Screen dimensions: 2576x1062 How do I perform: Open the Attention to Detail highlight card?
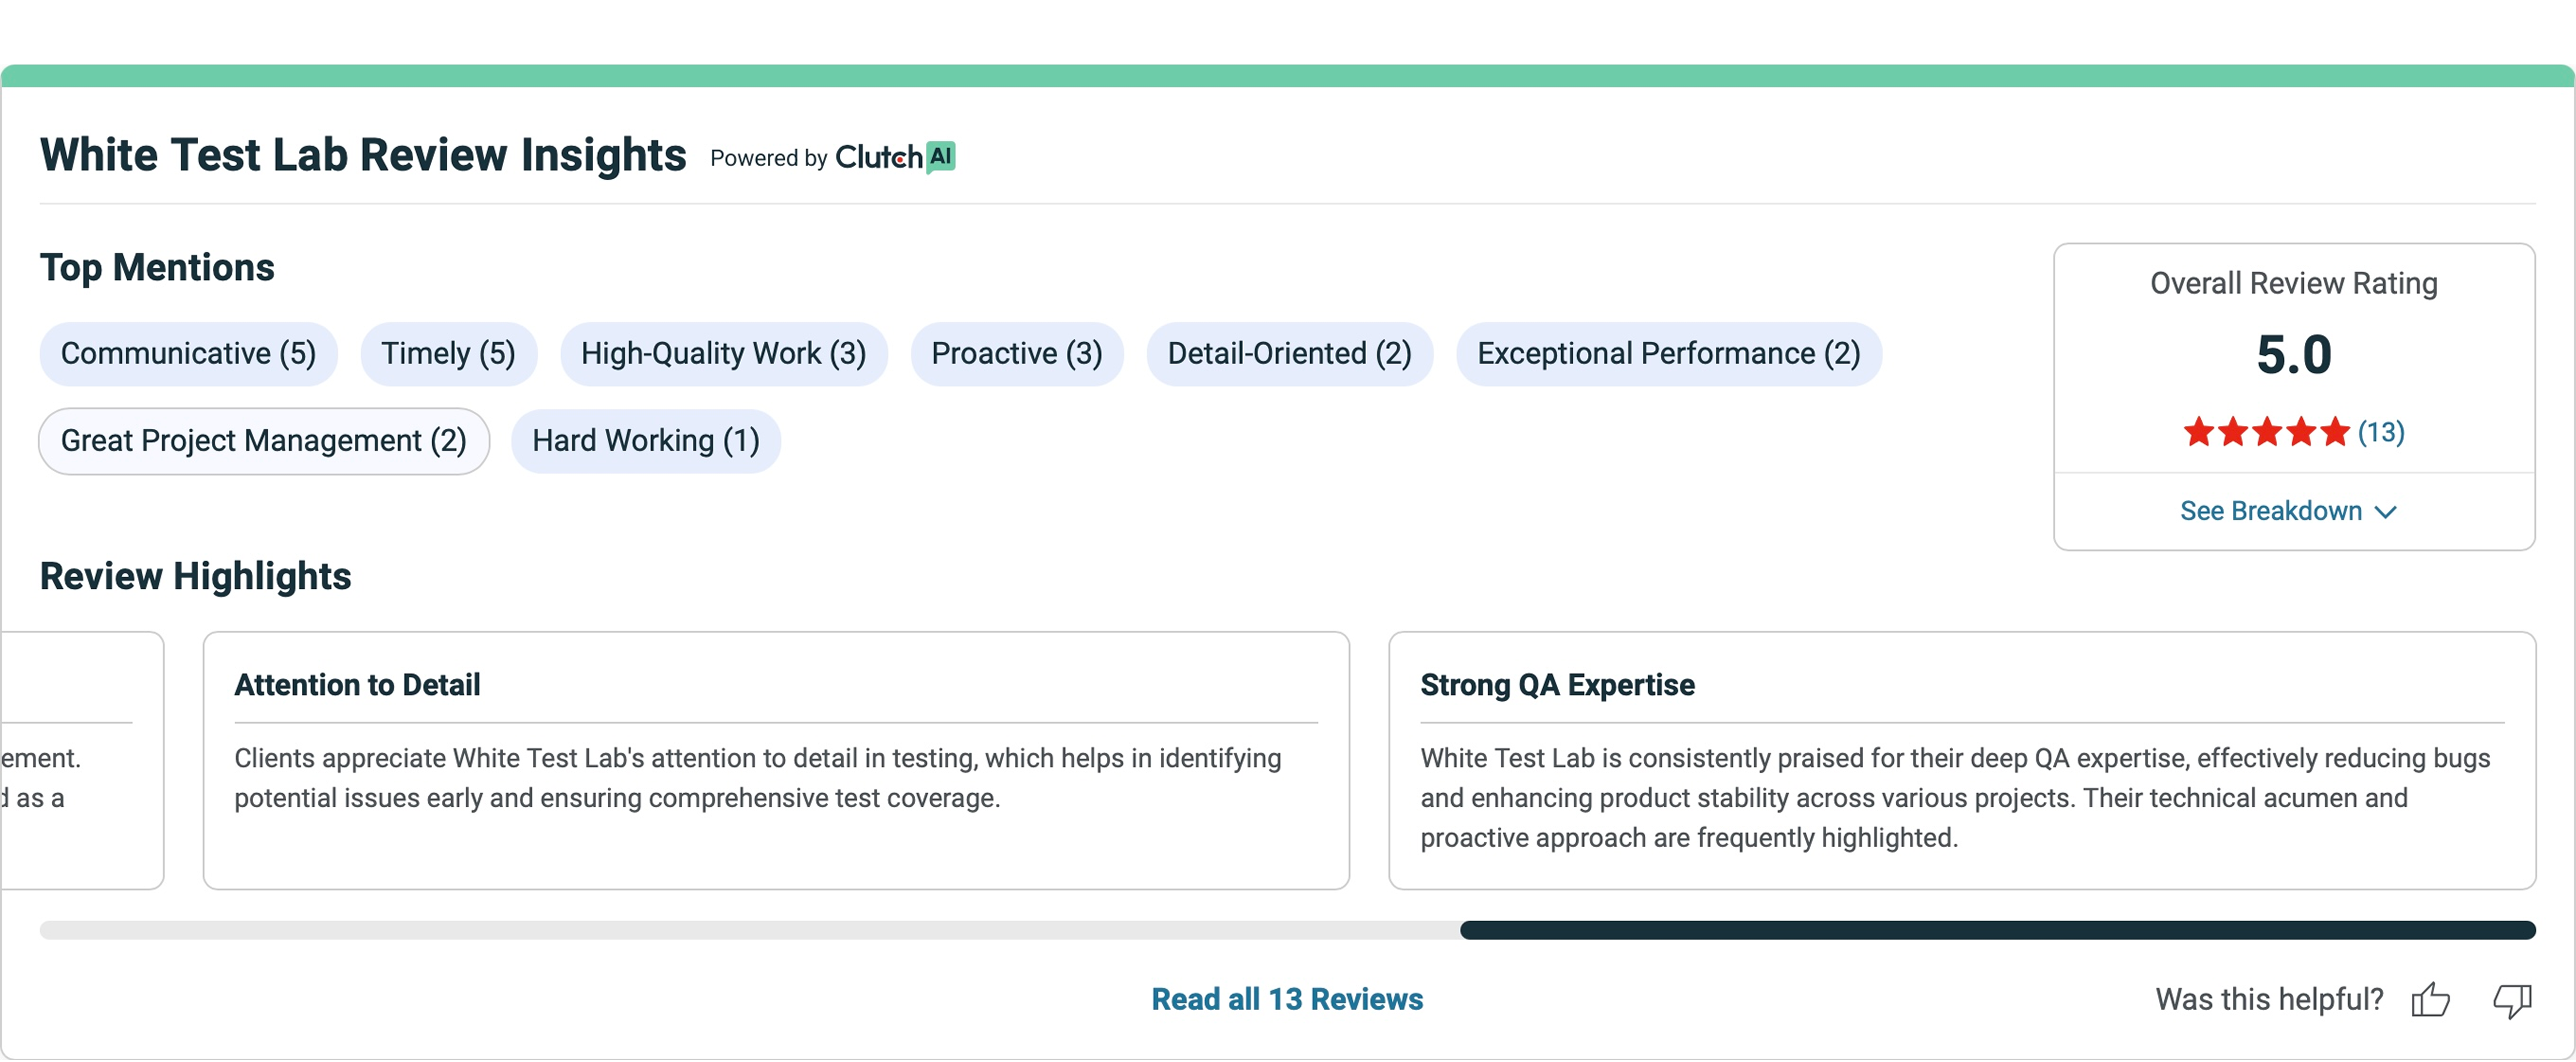[x=776, y=760]
